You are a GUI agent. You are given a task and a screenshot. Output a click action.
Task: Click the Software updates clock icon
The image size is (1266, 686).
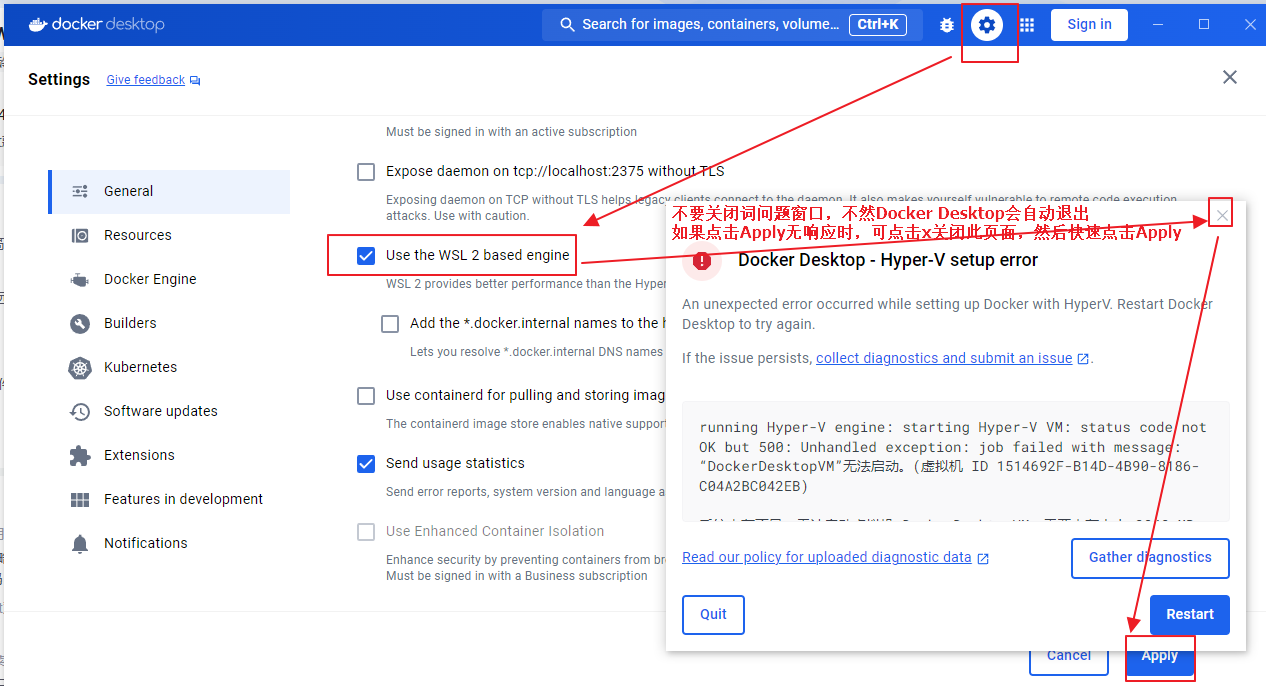[80, 411]
